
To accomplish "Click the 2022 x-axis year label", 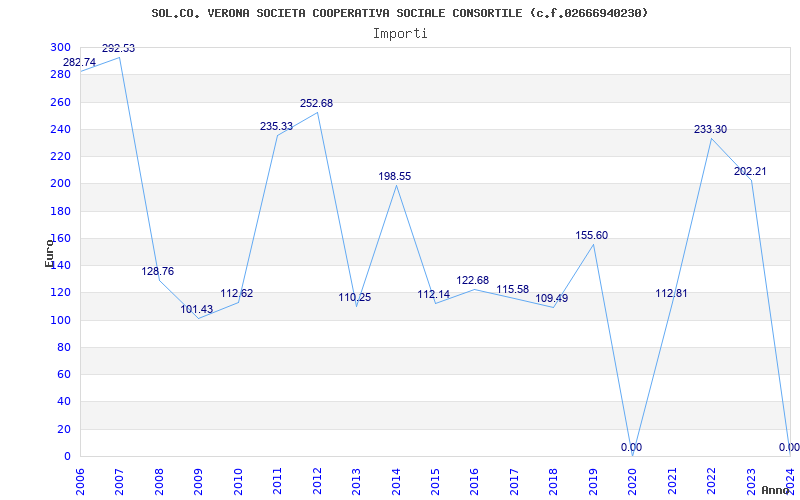I will point(711,482).
